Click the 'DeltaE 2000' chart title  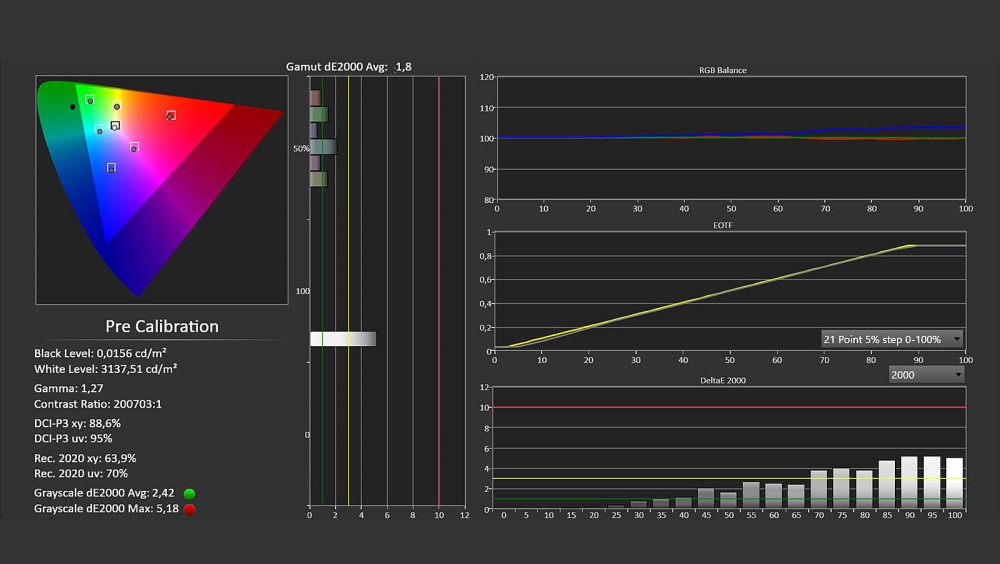click(x=723, y=380)
